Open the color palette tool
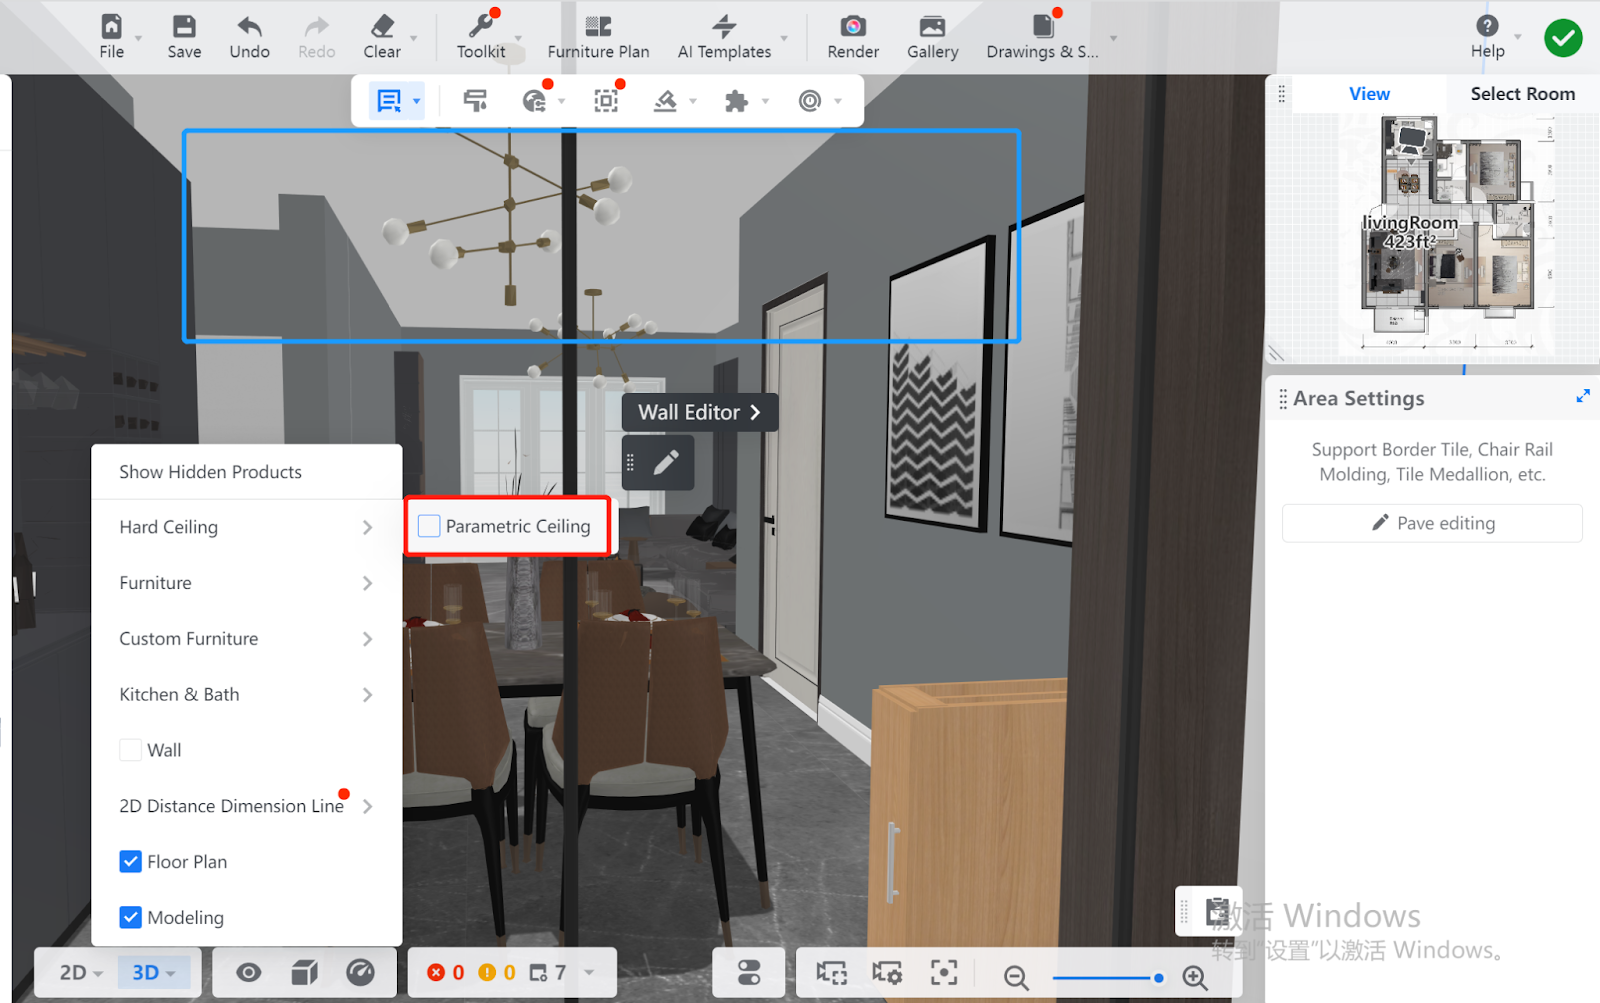Viewport: 1600px width, 1003px height. (x=534, y=101)
